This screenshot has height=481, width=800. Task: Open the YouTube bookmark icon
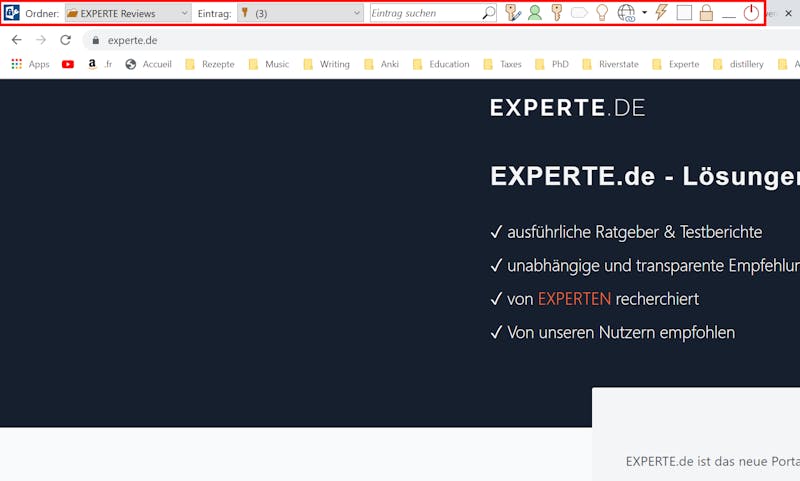(68, 64)
